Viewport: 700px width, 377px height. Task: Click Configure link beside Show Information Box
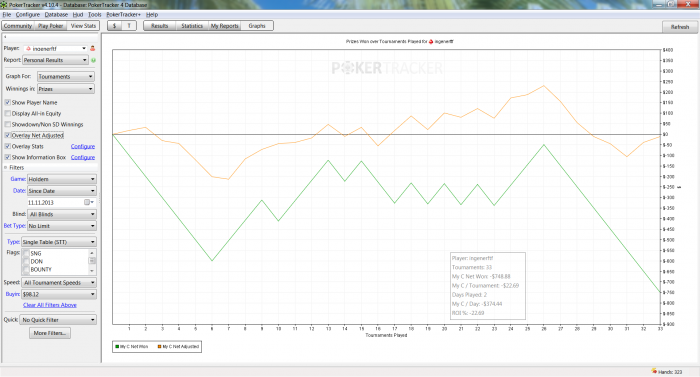tap(83, 157)
